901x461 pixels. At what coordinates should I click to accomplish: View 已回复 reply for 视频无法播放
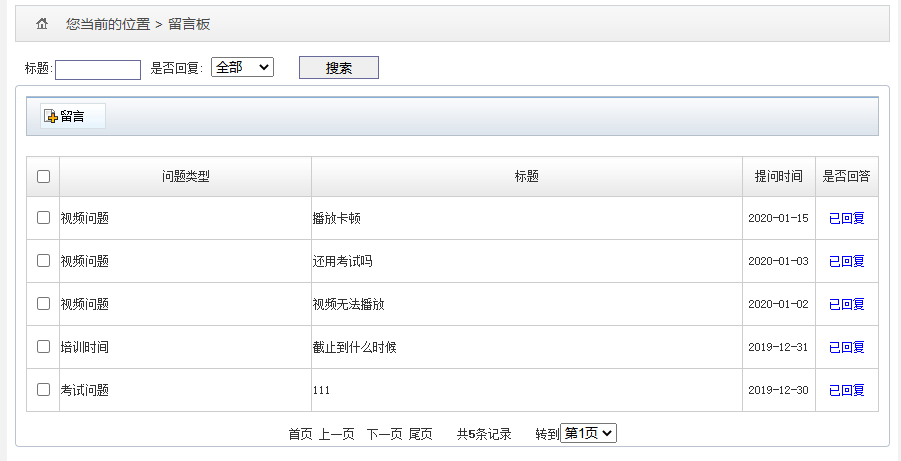coord(846,304)
